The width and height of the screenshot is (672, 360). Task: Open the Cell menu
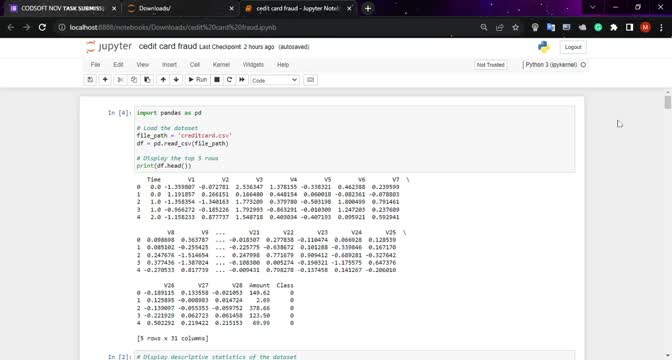(x=195, y=65)
